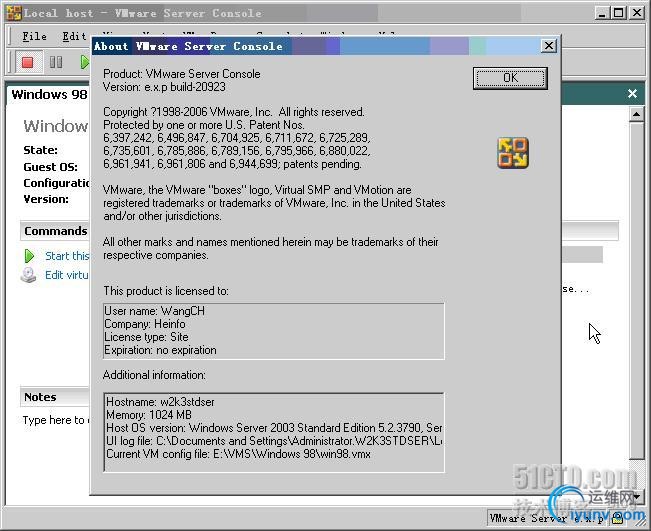The width and height of the screenshot is (651, 531).
Task: Select the UI log file line
Action: click(x=274, y=440)
